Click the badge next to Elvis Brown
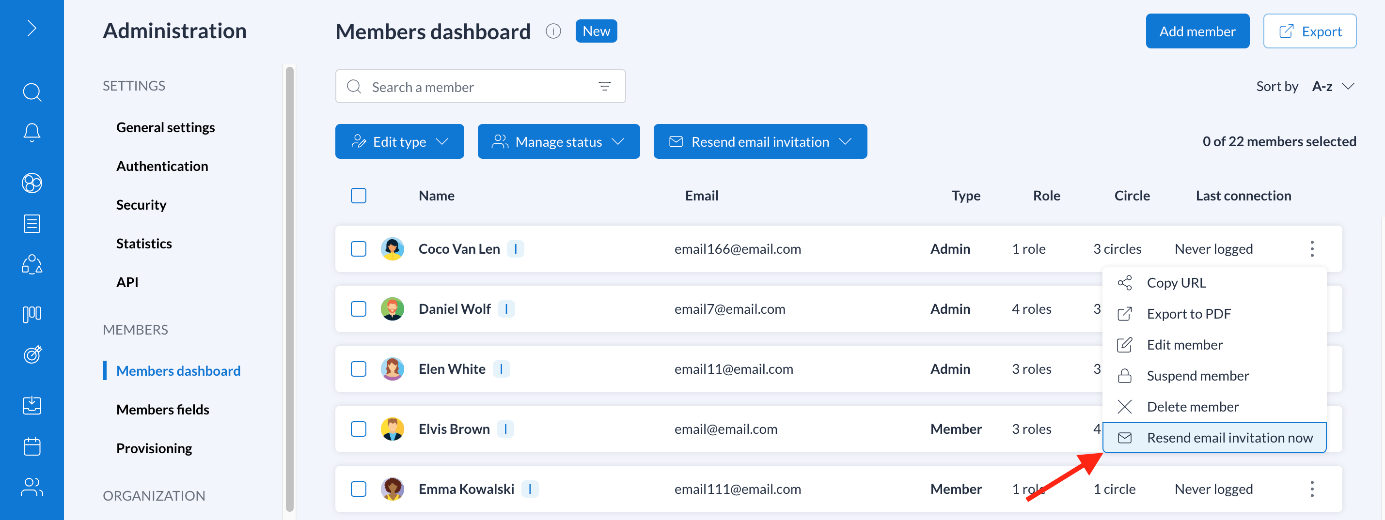Screen dimensions: 1385x520 [x=506, y=429]
